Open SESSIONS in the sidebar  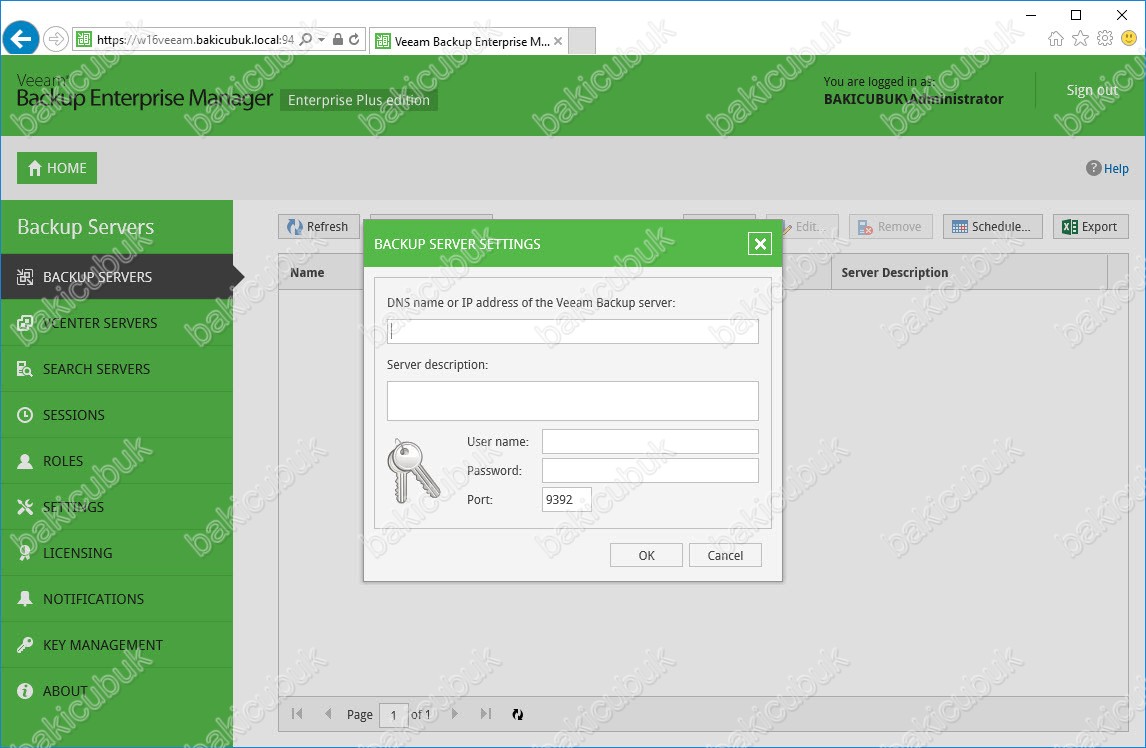(x=117, y=415)
